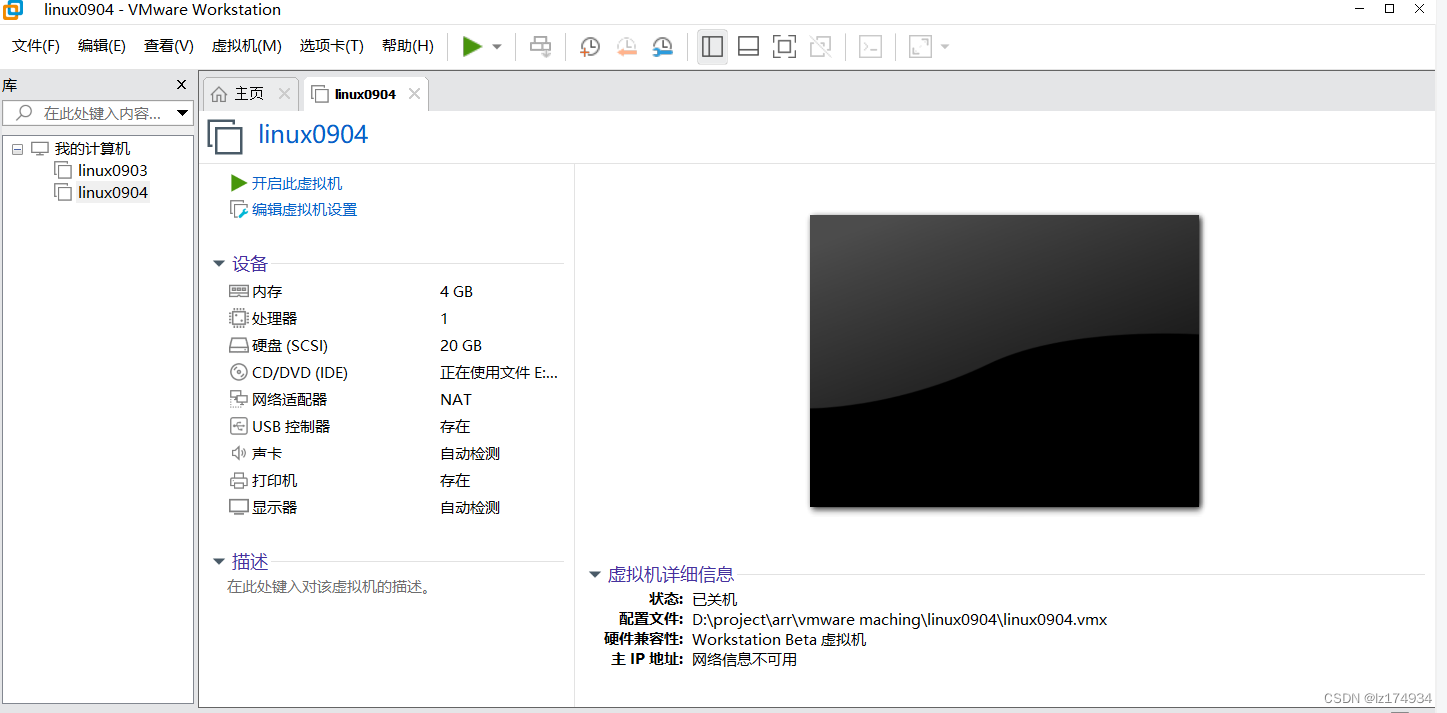Click the 硬盘 (SCSI) disk icon
Image resolution: width=1447 pixels, height=713 pixels.
238,346
